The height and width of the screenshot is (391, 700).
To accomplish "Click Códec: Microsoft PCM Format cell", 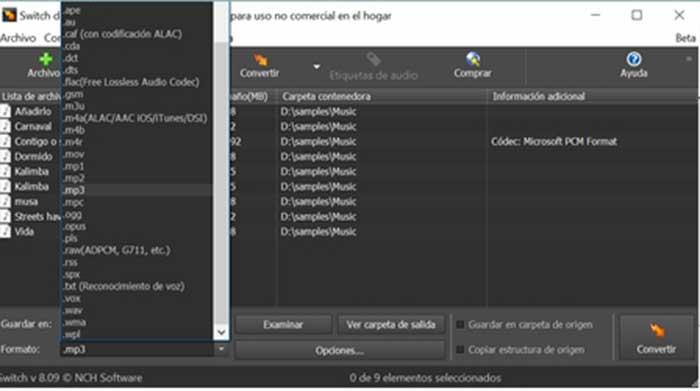I will click(554, 141).
